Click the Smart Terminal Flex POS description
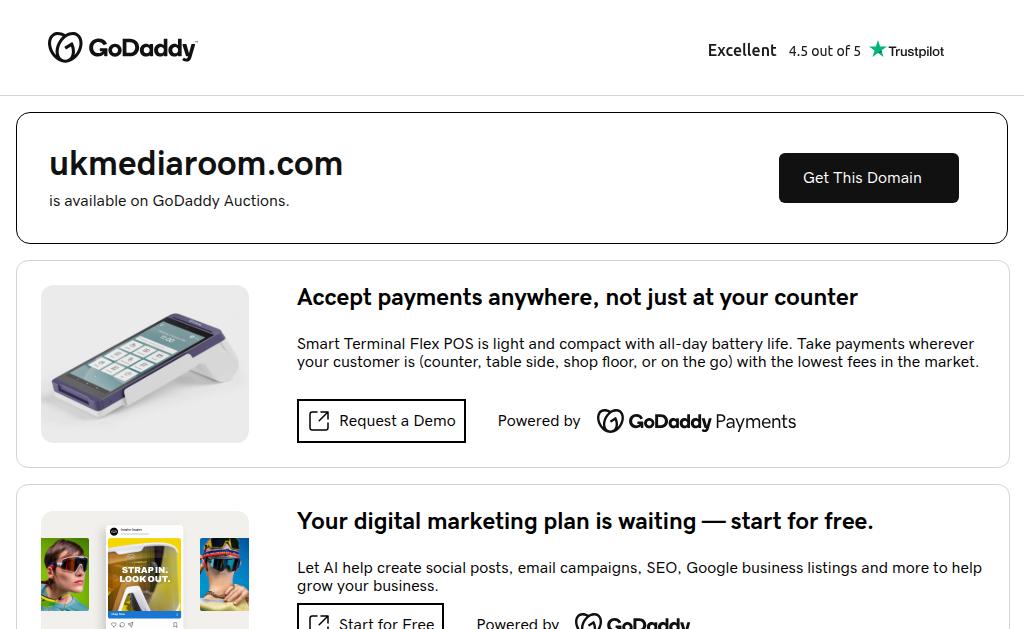1024x629 pixels. pyautogui.click(x=637, y=353)
